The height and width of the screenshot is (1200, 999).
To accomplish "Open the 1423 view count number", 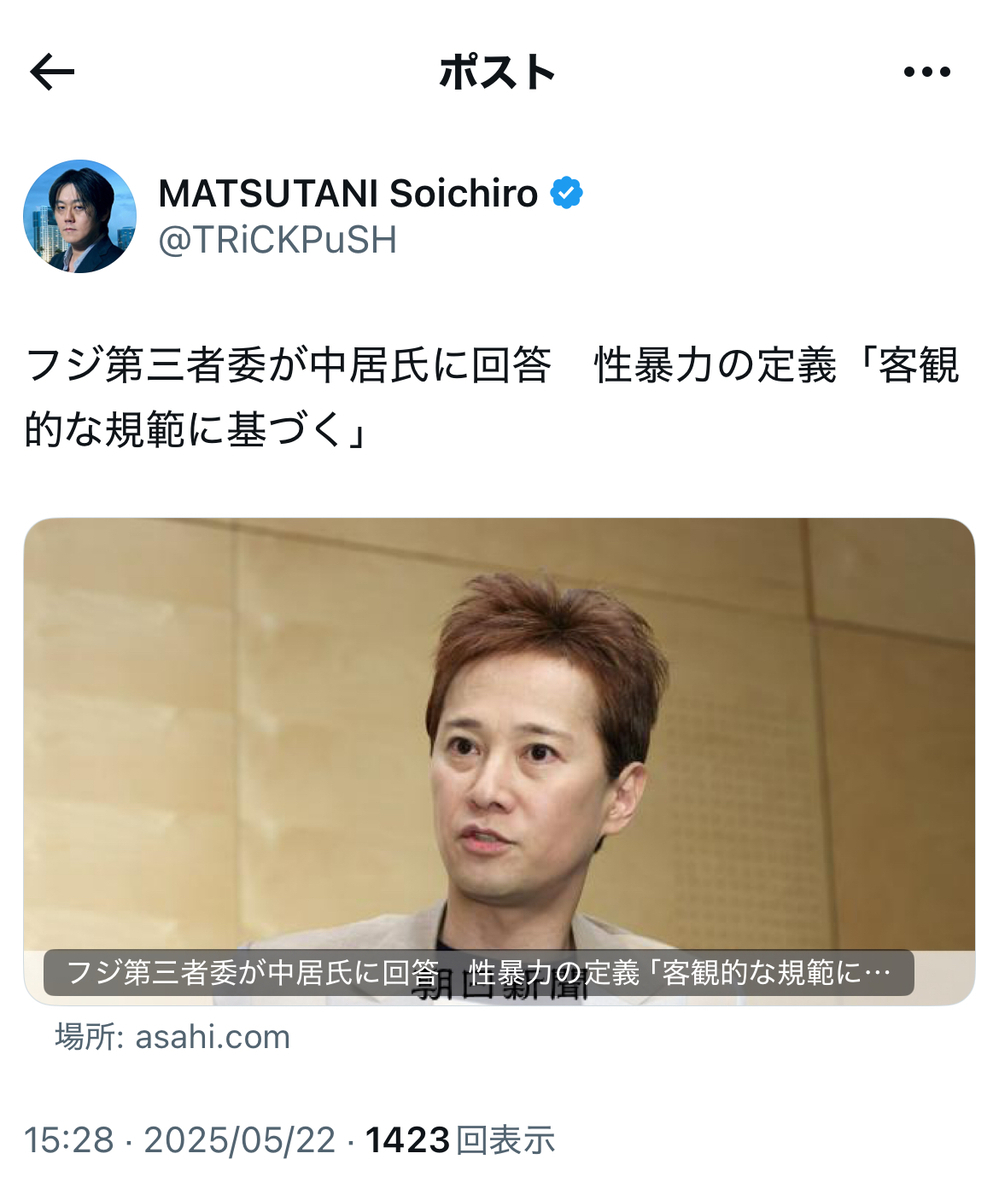I will click(408, 1140).
